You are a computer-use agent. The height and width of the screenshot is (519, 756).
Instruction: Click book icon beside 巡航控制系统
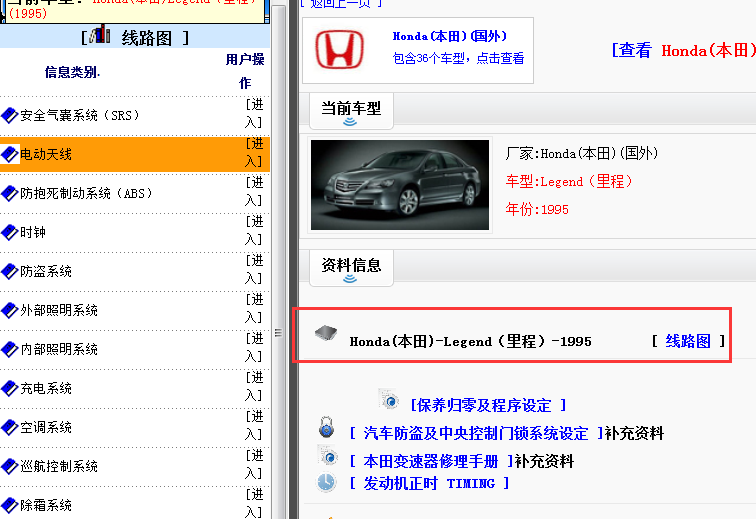point(10,466)
